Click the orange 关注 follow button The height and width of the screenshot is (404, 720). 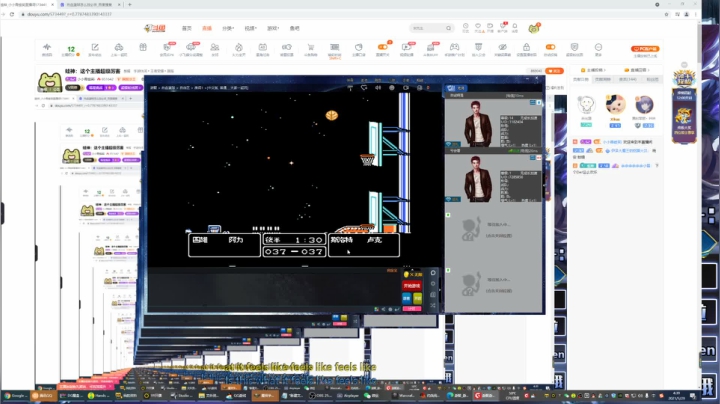(554, 71)
